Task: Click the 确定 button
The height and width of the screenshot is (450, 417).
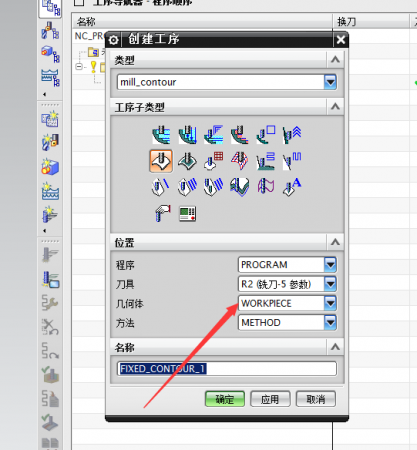Action: [x=225, y=399]
